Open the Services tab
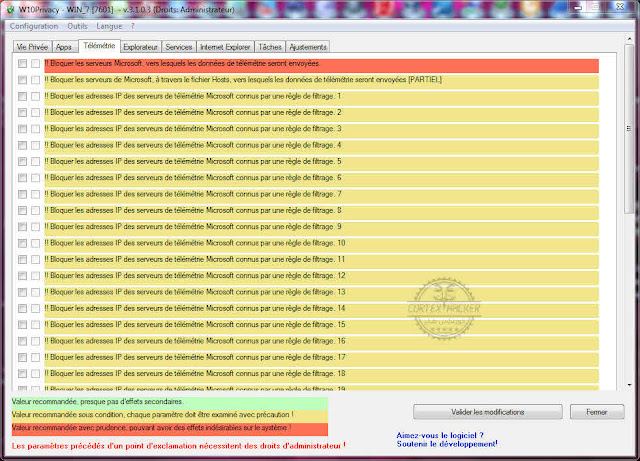 point(179,47)
